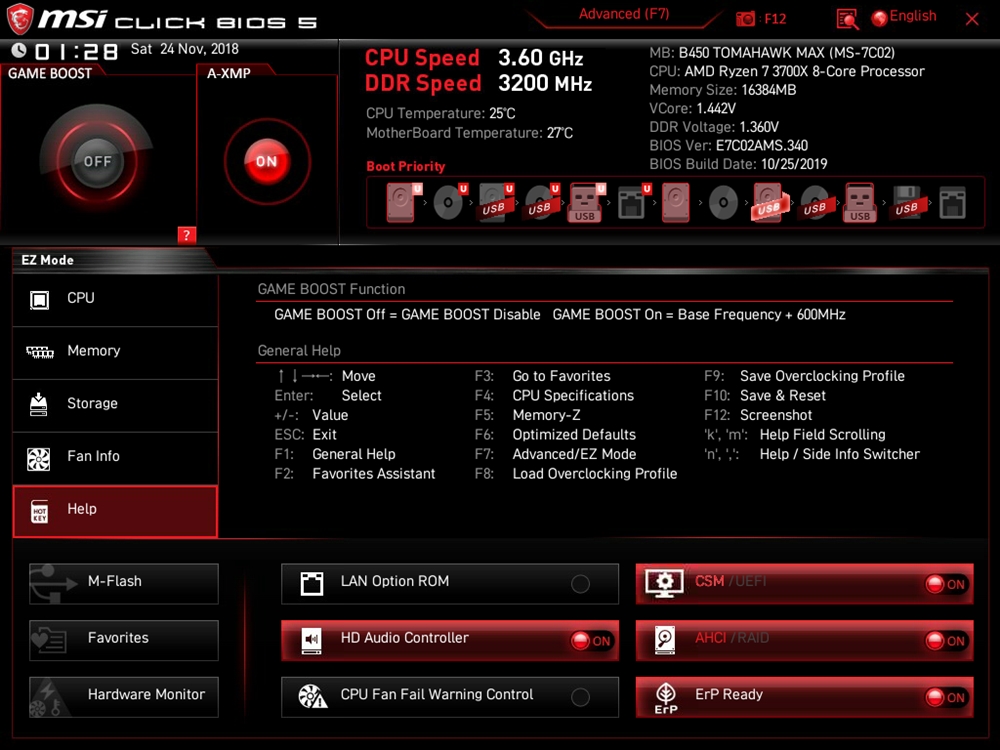The height and width of the screenshot is (750, 1000).
Task: Click the CPU Speed 3.60 GHz readout
Action: click(474, 58)
